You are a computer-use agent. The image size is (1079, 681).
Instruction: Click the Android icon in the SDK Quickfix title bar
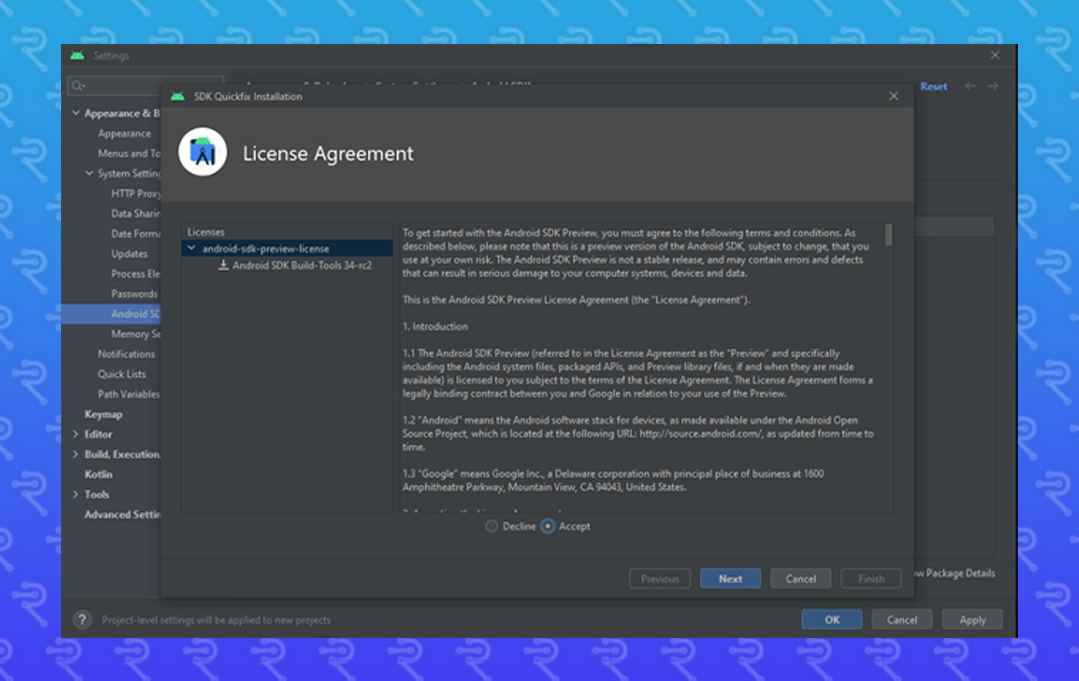click(176, 95)
